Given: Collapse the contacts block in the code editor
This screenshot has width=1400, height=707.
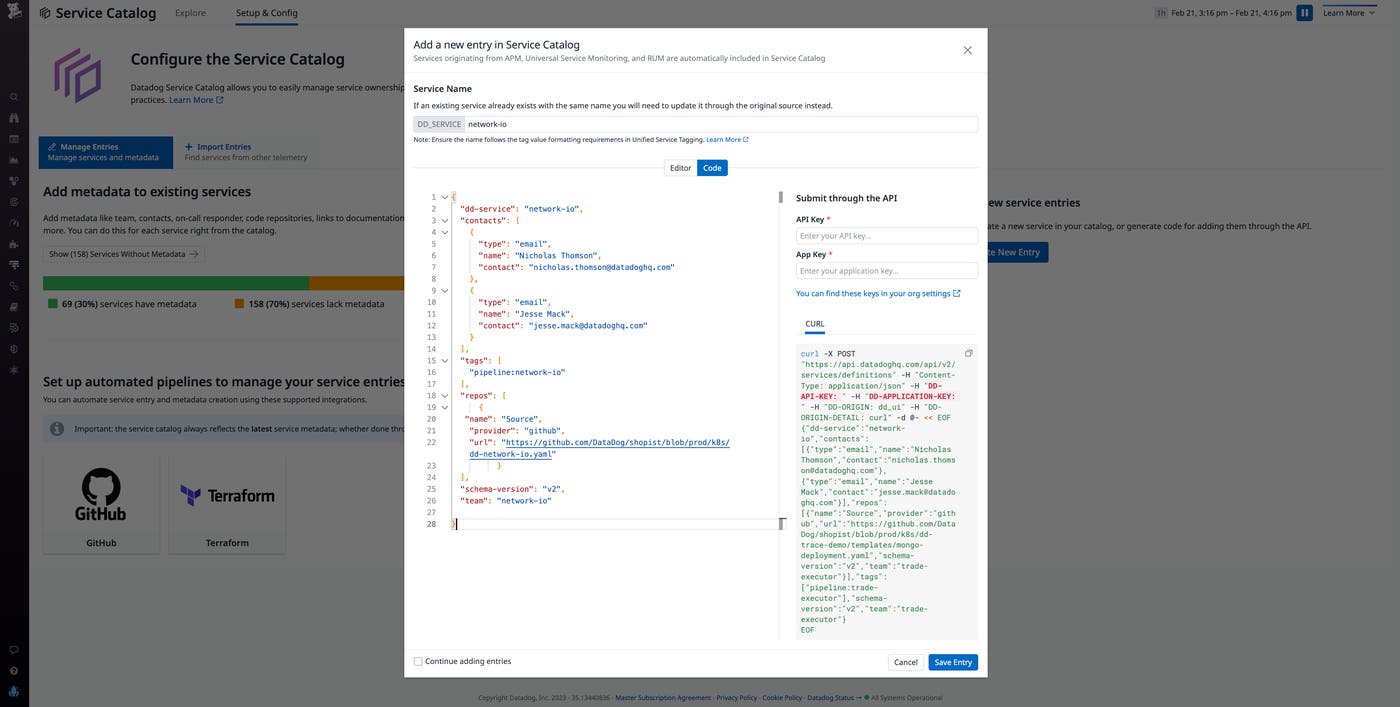Looking at the screenshot, I should [x=444, y=220].
